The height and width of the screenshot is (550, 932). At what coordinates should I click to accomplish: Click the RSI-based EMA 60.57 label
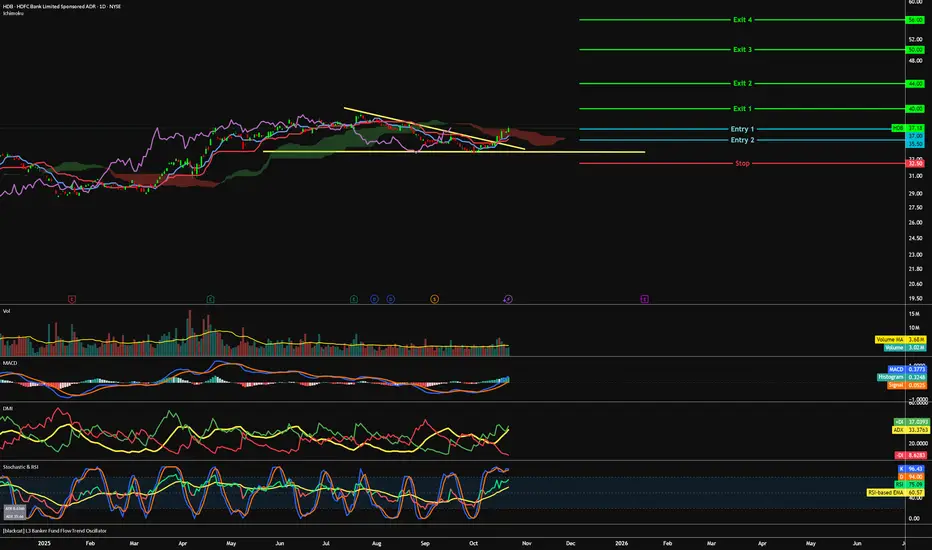coord(896,492)
